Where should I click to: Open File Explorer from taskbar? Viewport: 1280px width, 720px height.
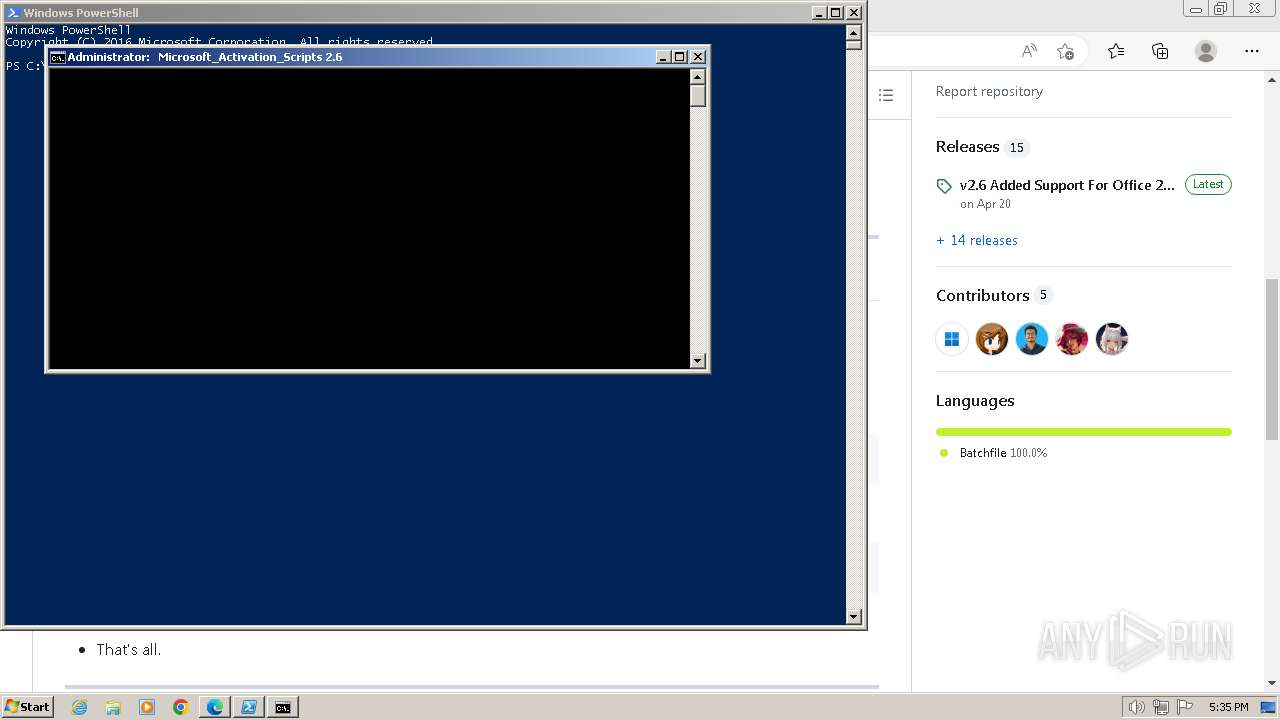coord(113,707)
